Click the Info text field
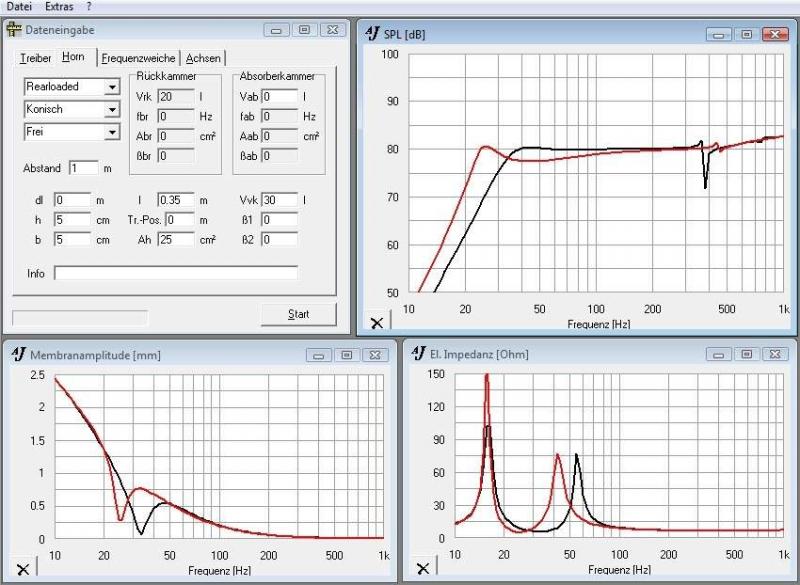 pos(176,273)
